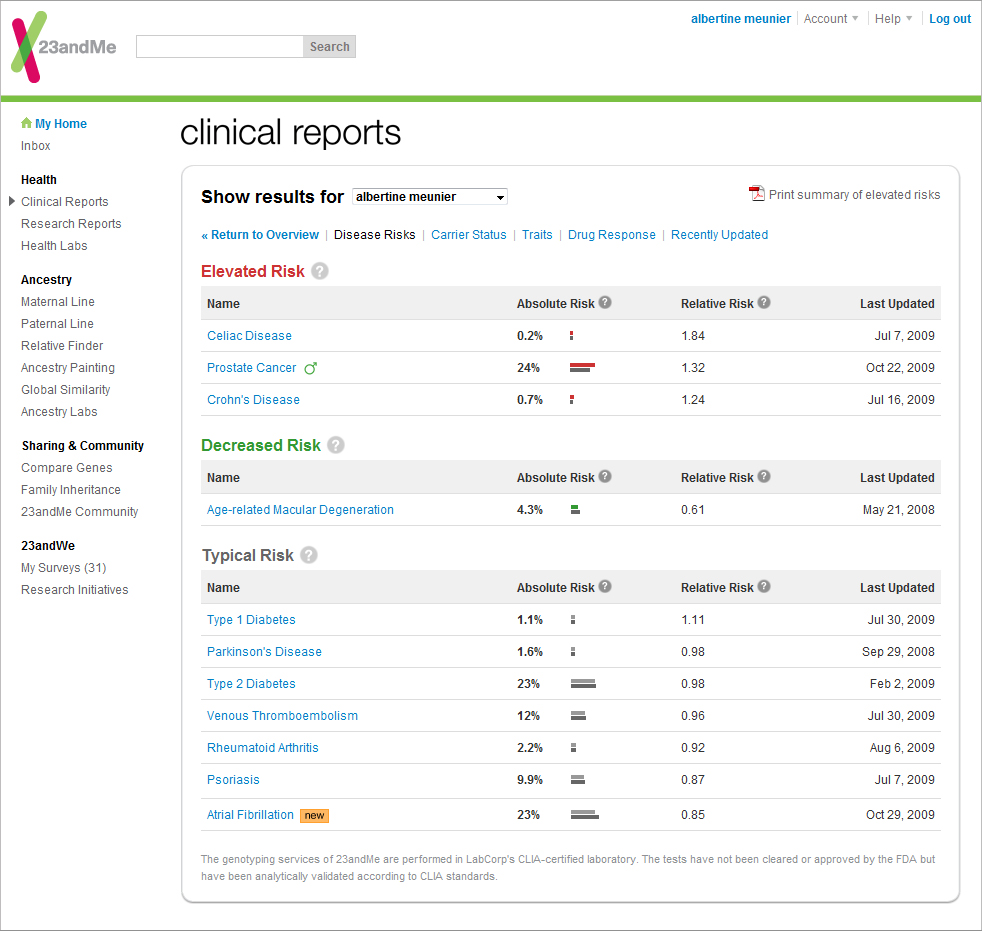Click Relative Risk help icon in Elevated table
The image size is (982, 931).
[764, 302]
